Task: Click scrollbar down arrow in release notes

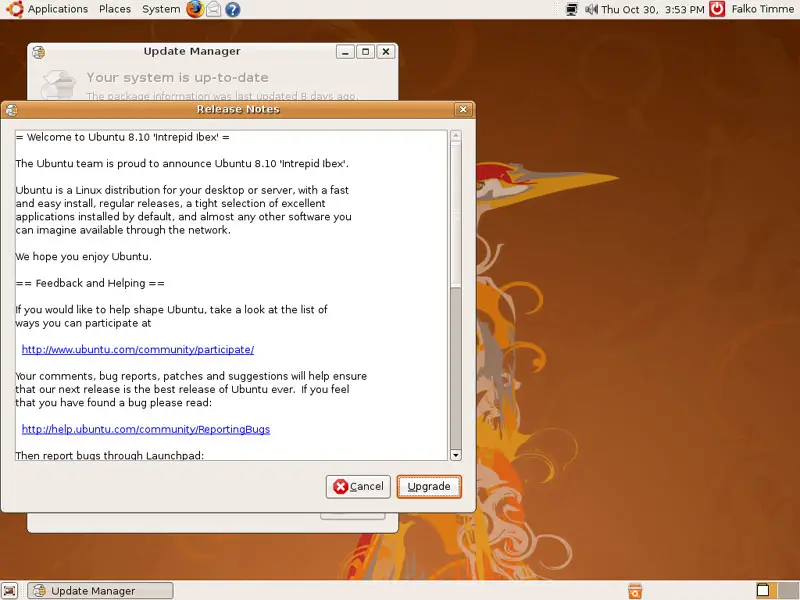Action: click(x=456, y=455)
